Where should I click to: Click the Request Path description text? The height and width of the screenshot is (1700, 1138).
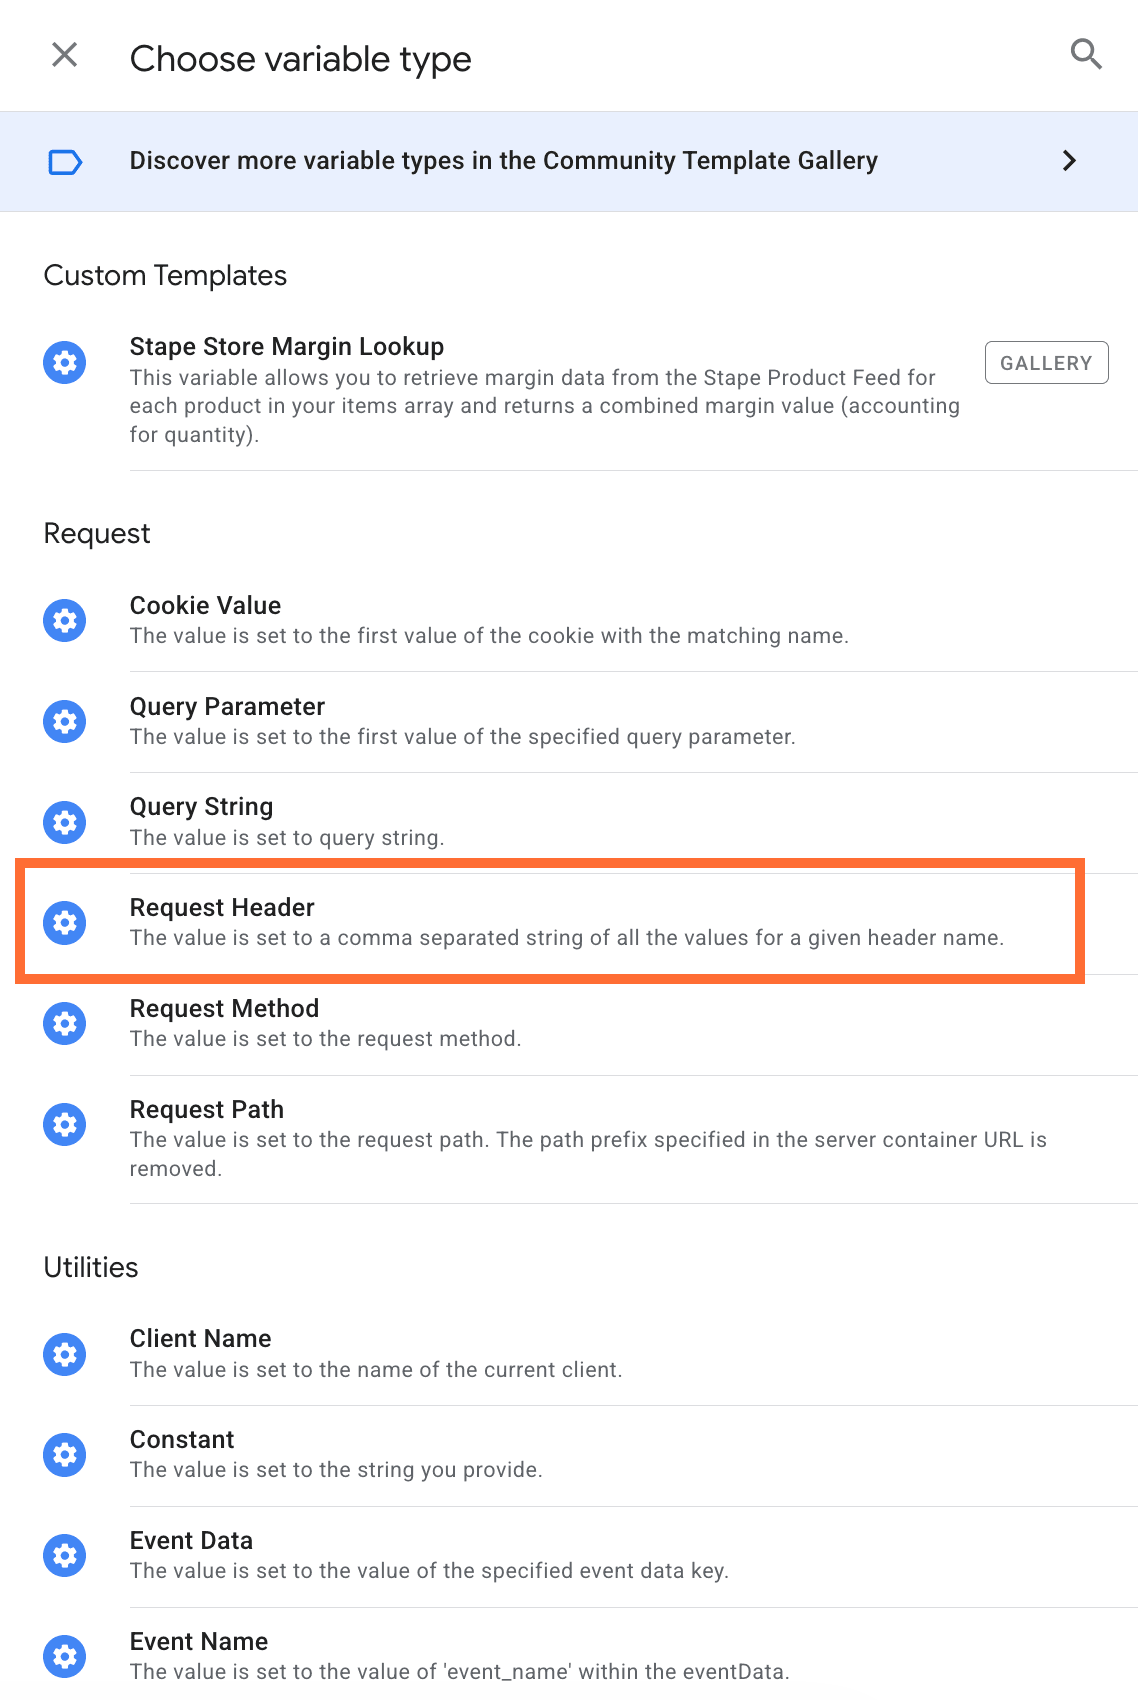point(588,1154)
